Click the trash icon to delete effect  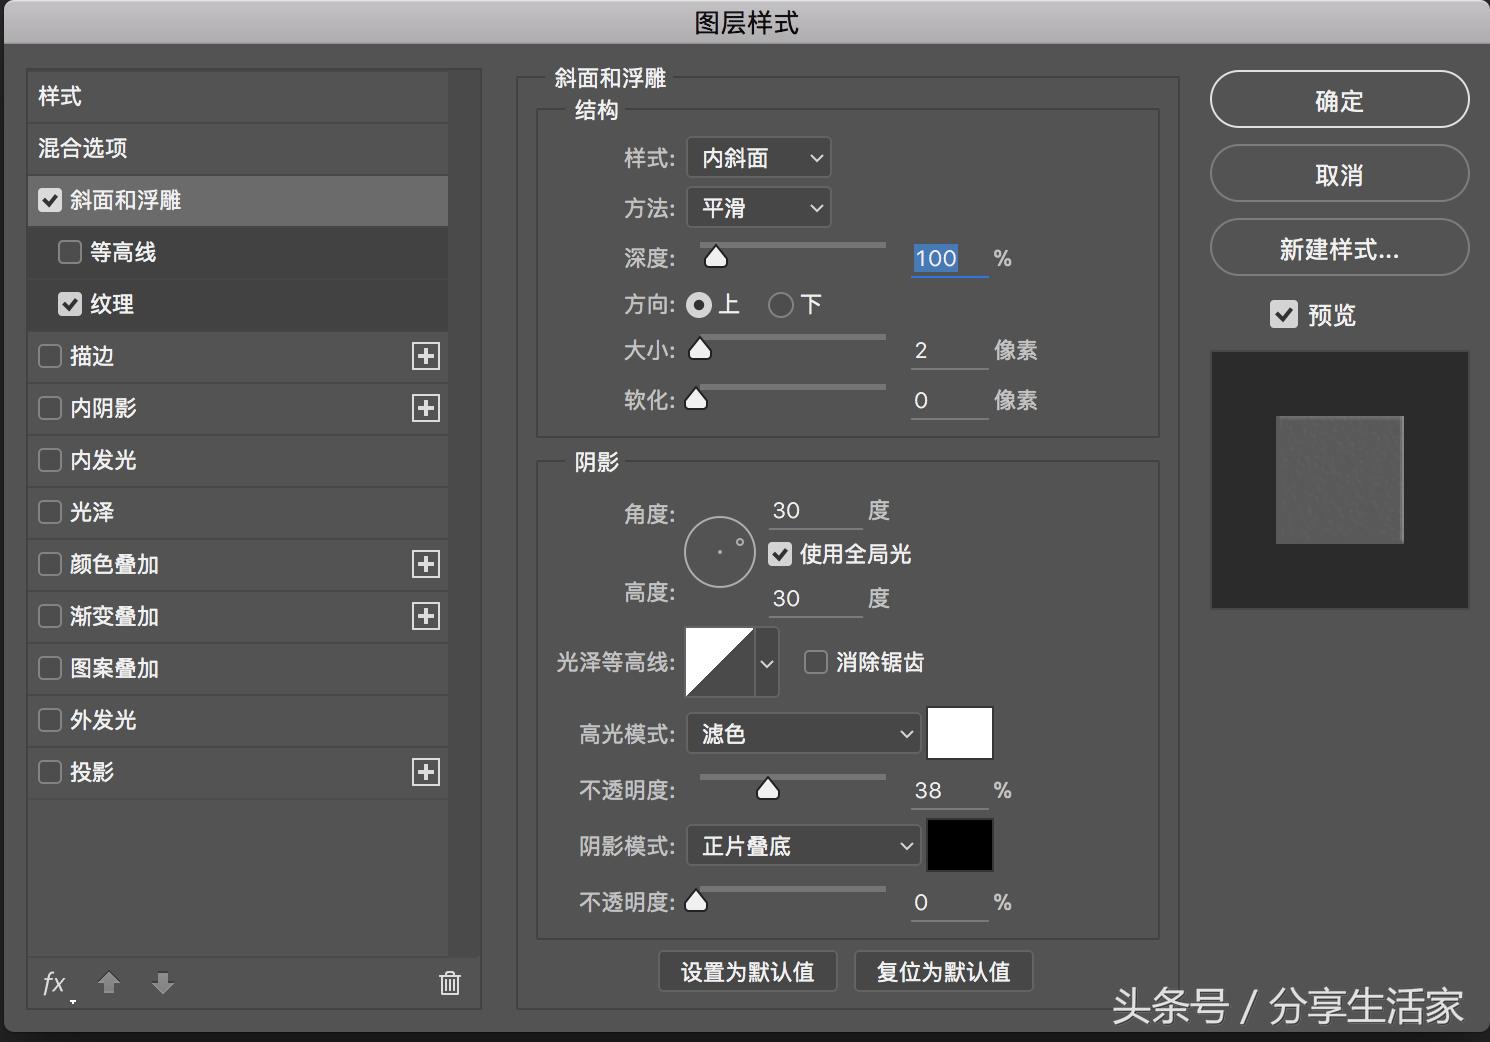[450, 983]
